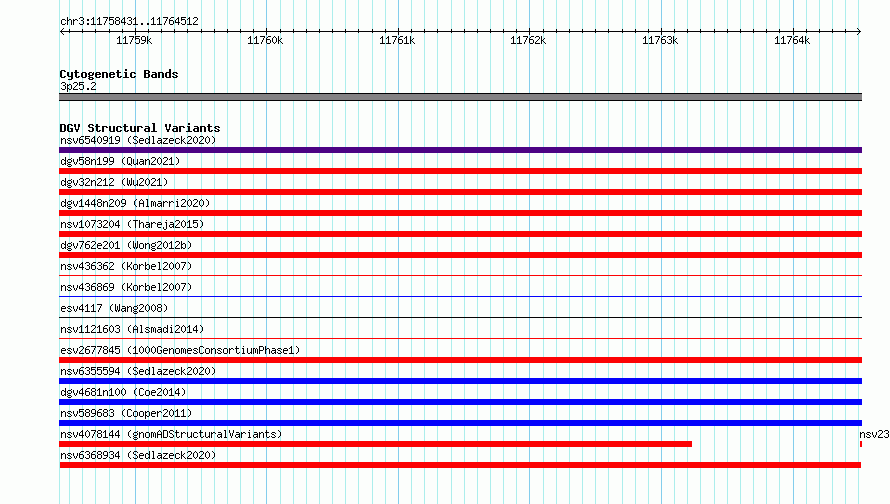Image resolution: width=890 pixels, height=504 pixels.
Task: Select the purple nsv6540919 variant bar
Action: click(x=460, y=150)
